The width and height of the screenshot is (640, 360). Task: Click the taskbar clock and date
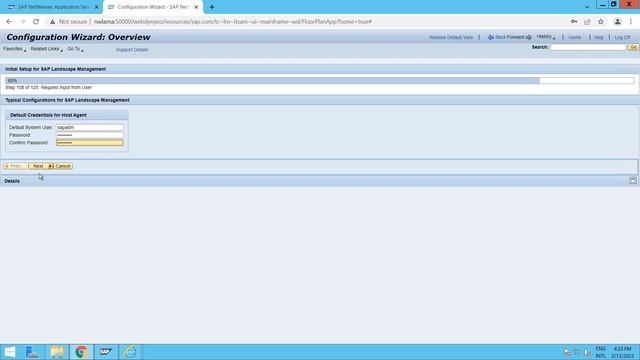click(622, 352)
